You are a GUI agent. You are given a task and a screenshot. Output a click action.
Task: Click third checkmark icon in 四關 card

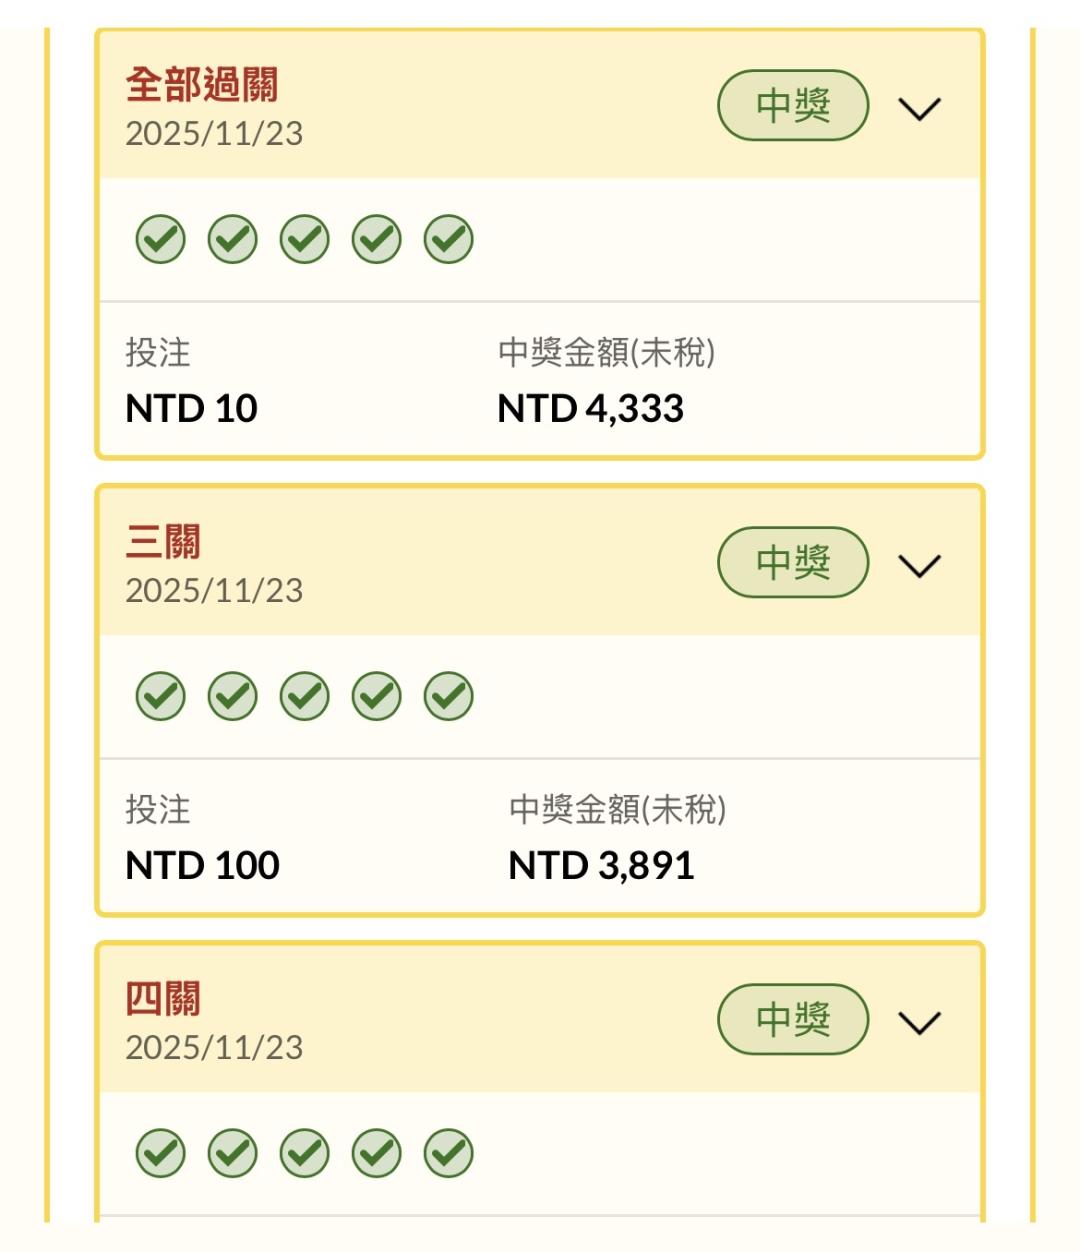coord(305,1153)
